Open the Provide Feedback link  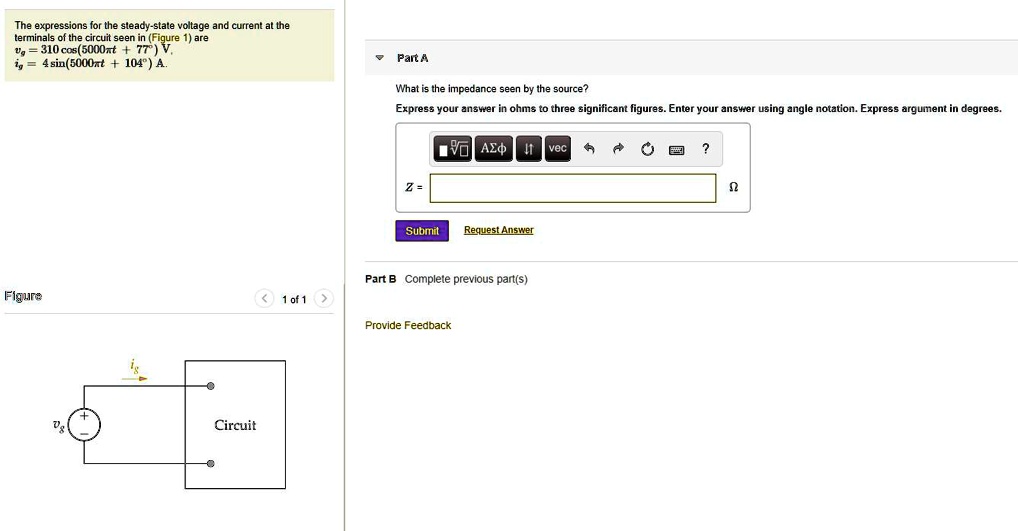(408, 325)
